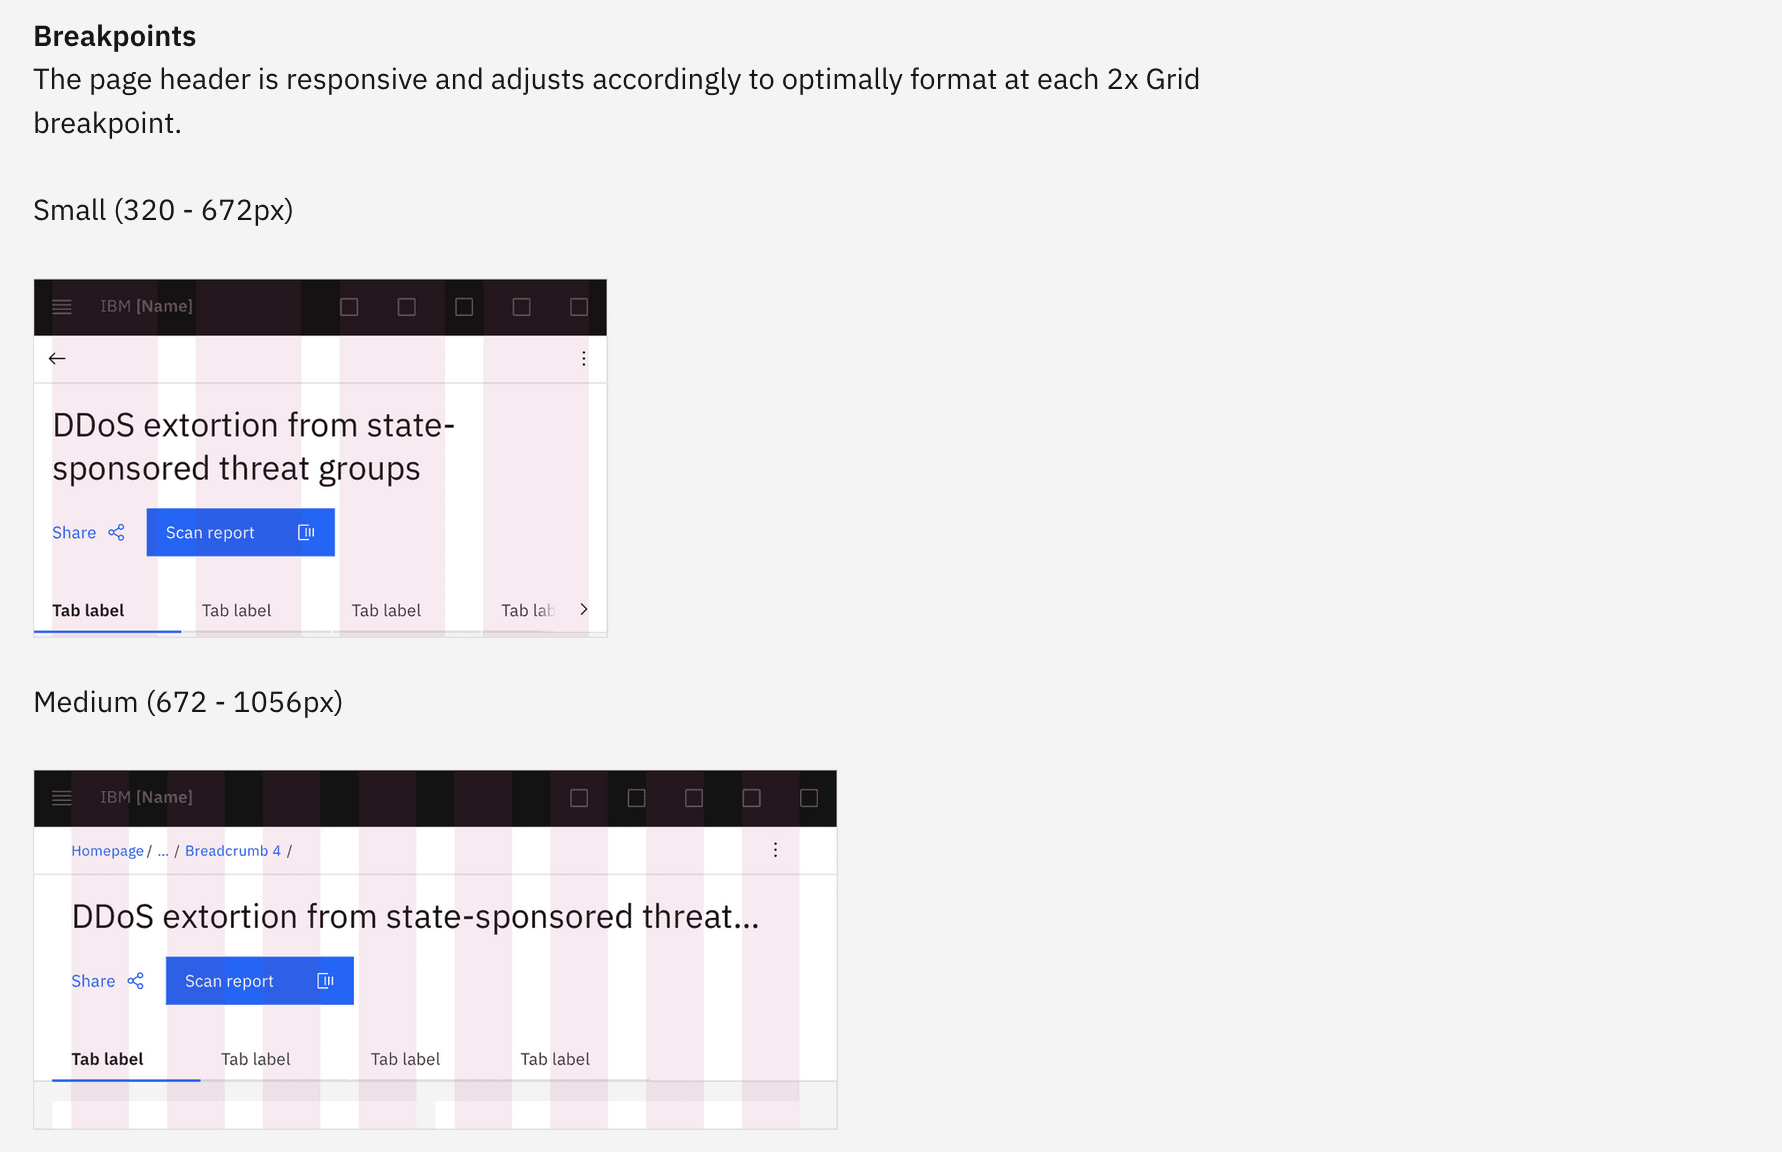Click the DDoS extortion page title
This screenshot has height=1152, width=1782.
click(254, 446)
